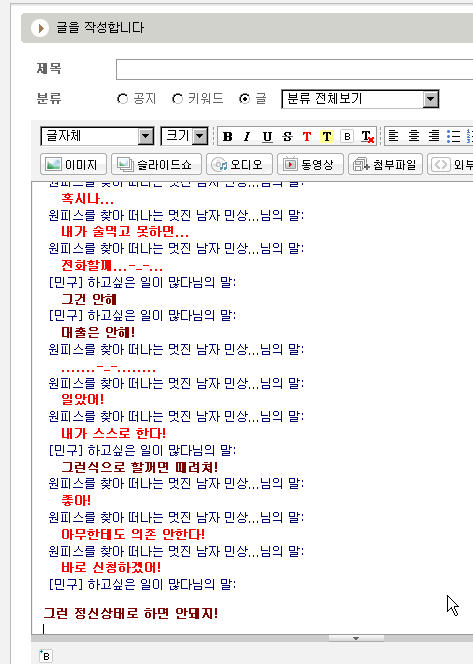Choose the yellow T text highlight color
Image resolution: width=473 pixels, height=664 pixels.
click(326, 136)
